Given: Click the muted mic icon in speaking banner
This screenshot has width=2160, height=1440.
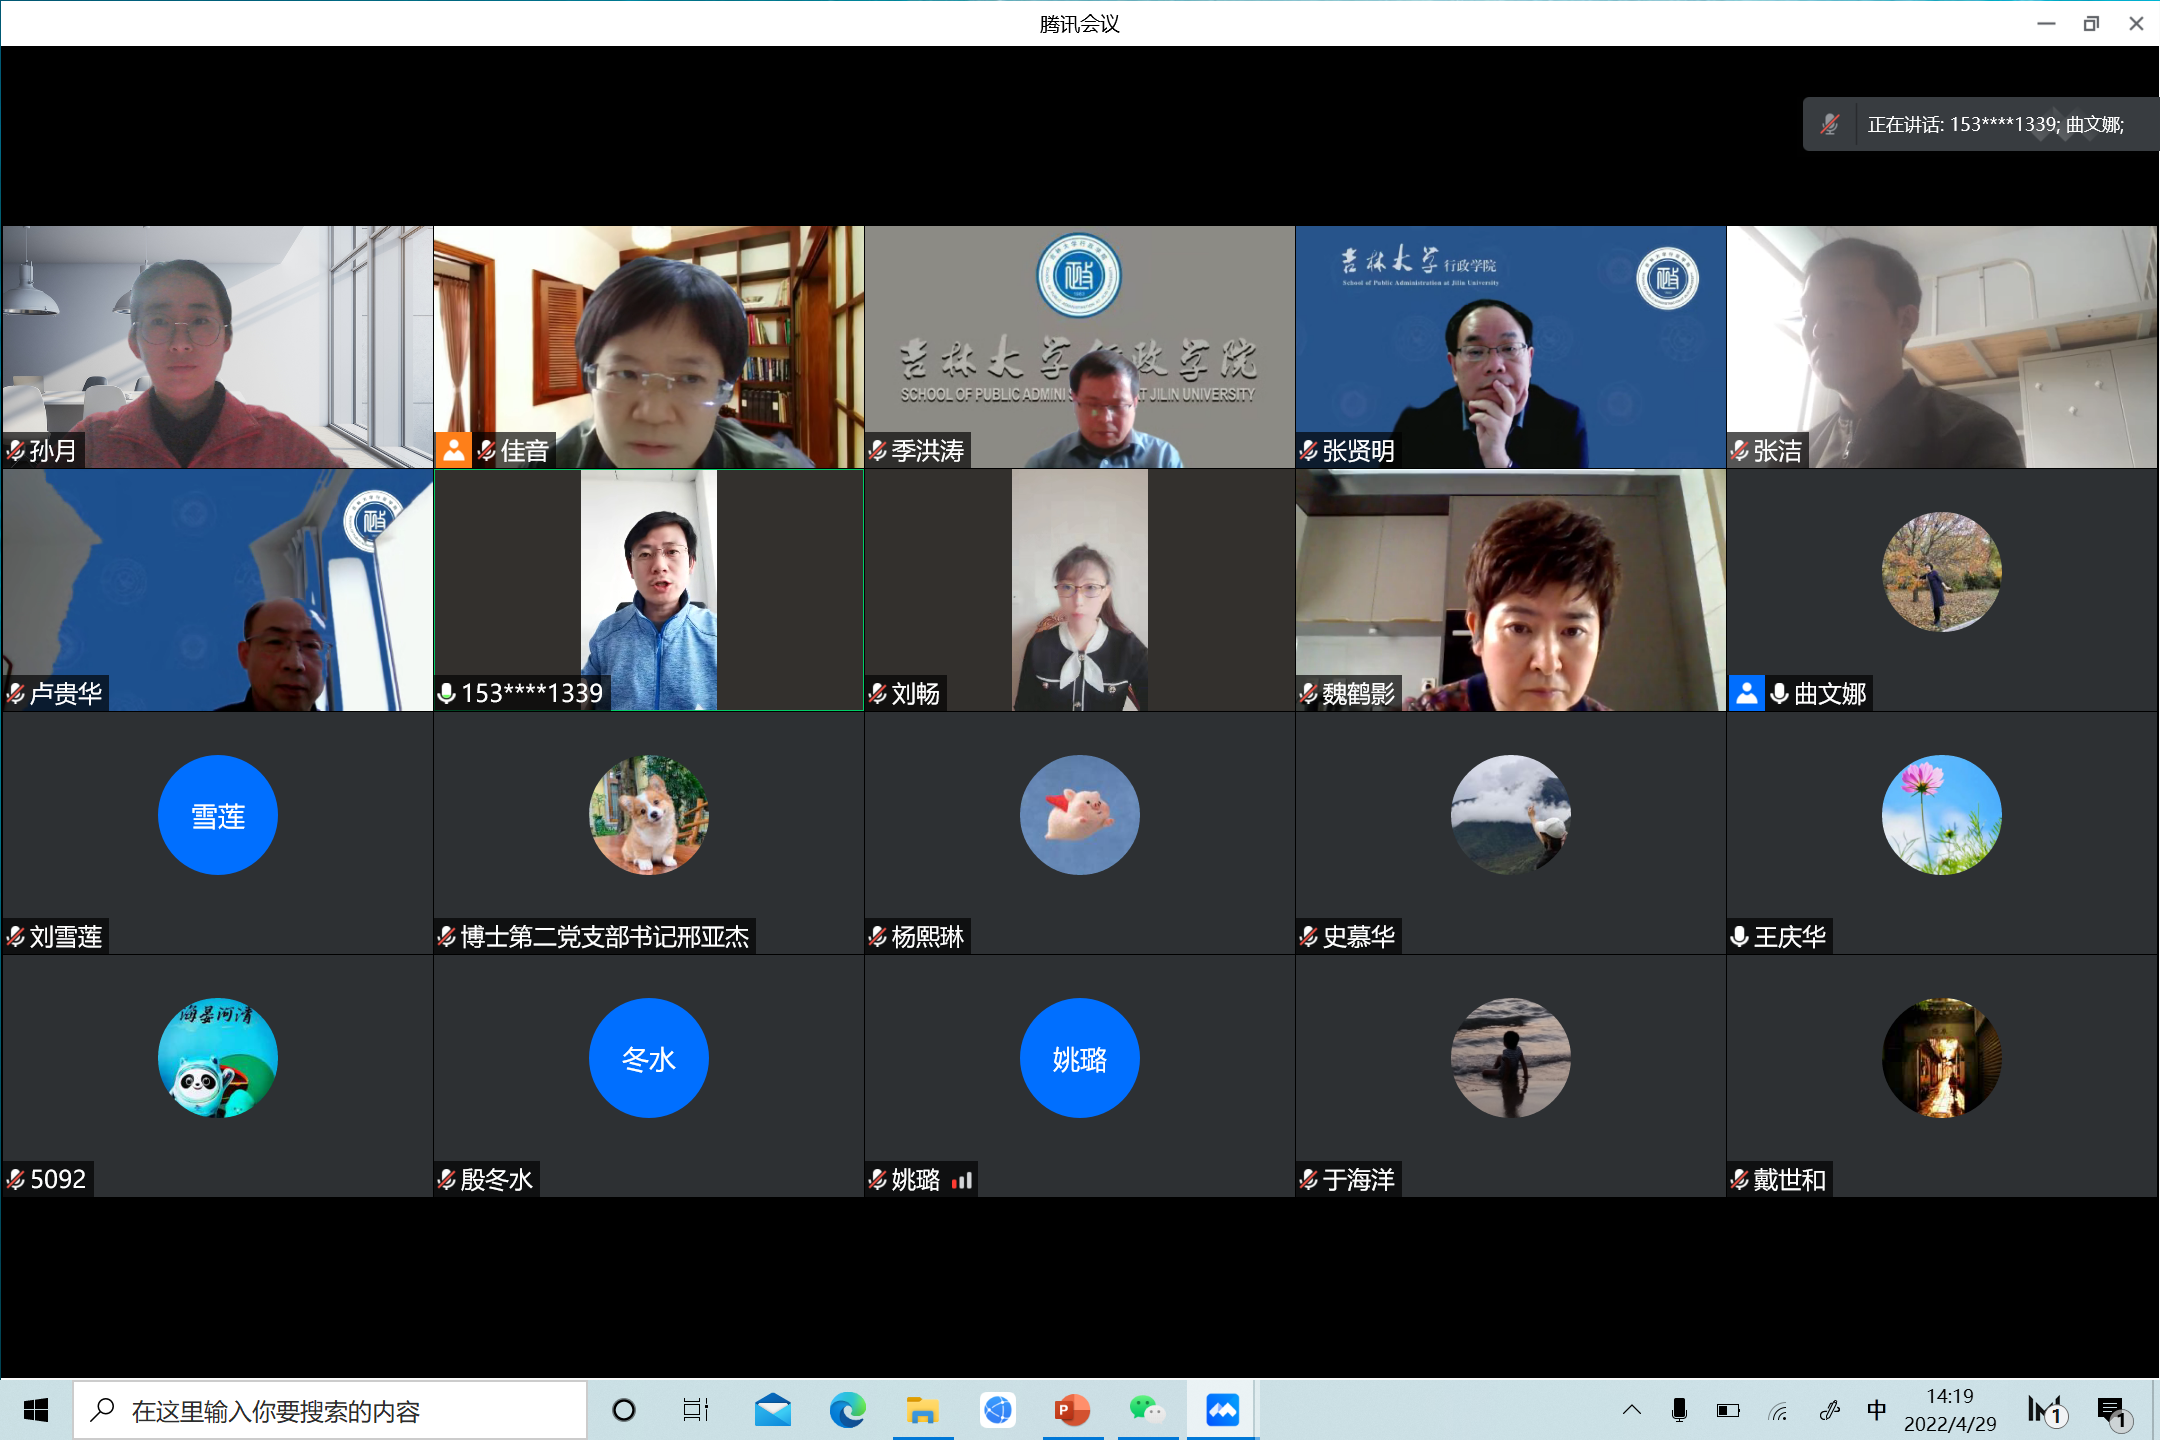Looking at the screenshot, I should coord(1830,124).
